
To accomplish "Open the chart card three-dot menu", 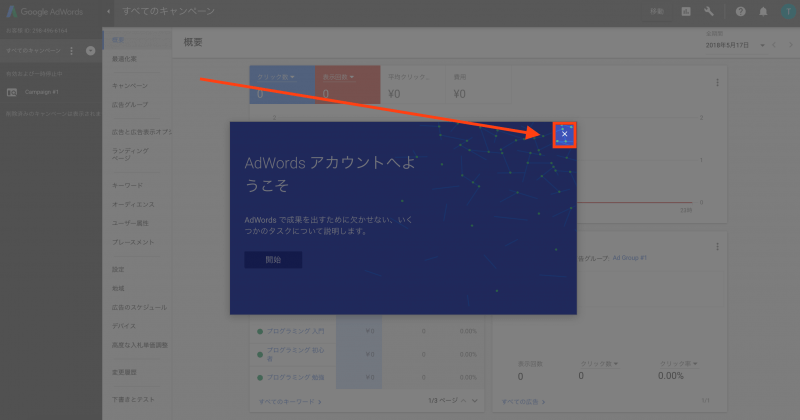I will 717,83.
